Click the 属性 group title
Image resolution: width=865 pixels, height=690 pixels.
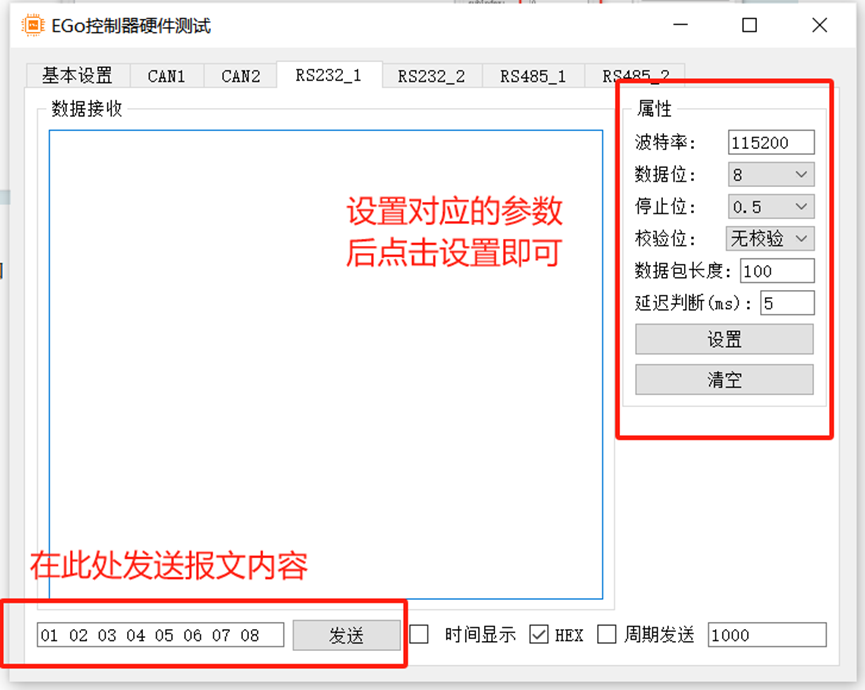tap(654, 109)
